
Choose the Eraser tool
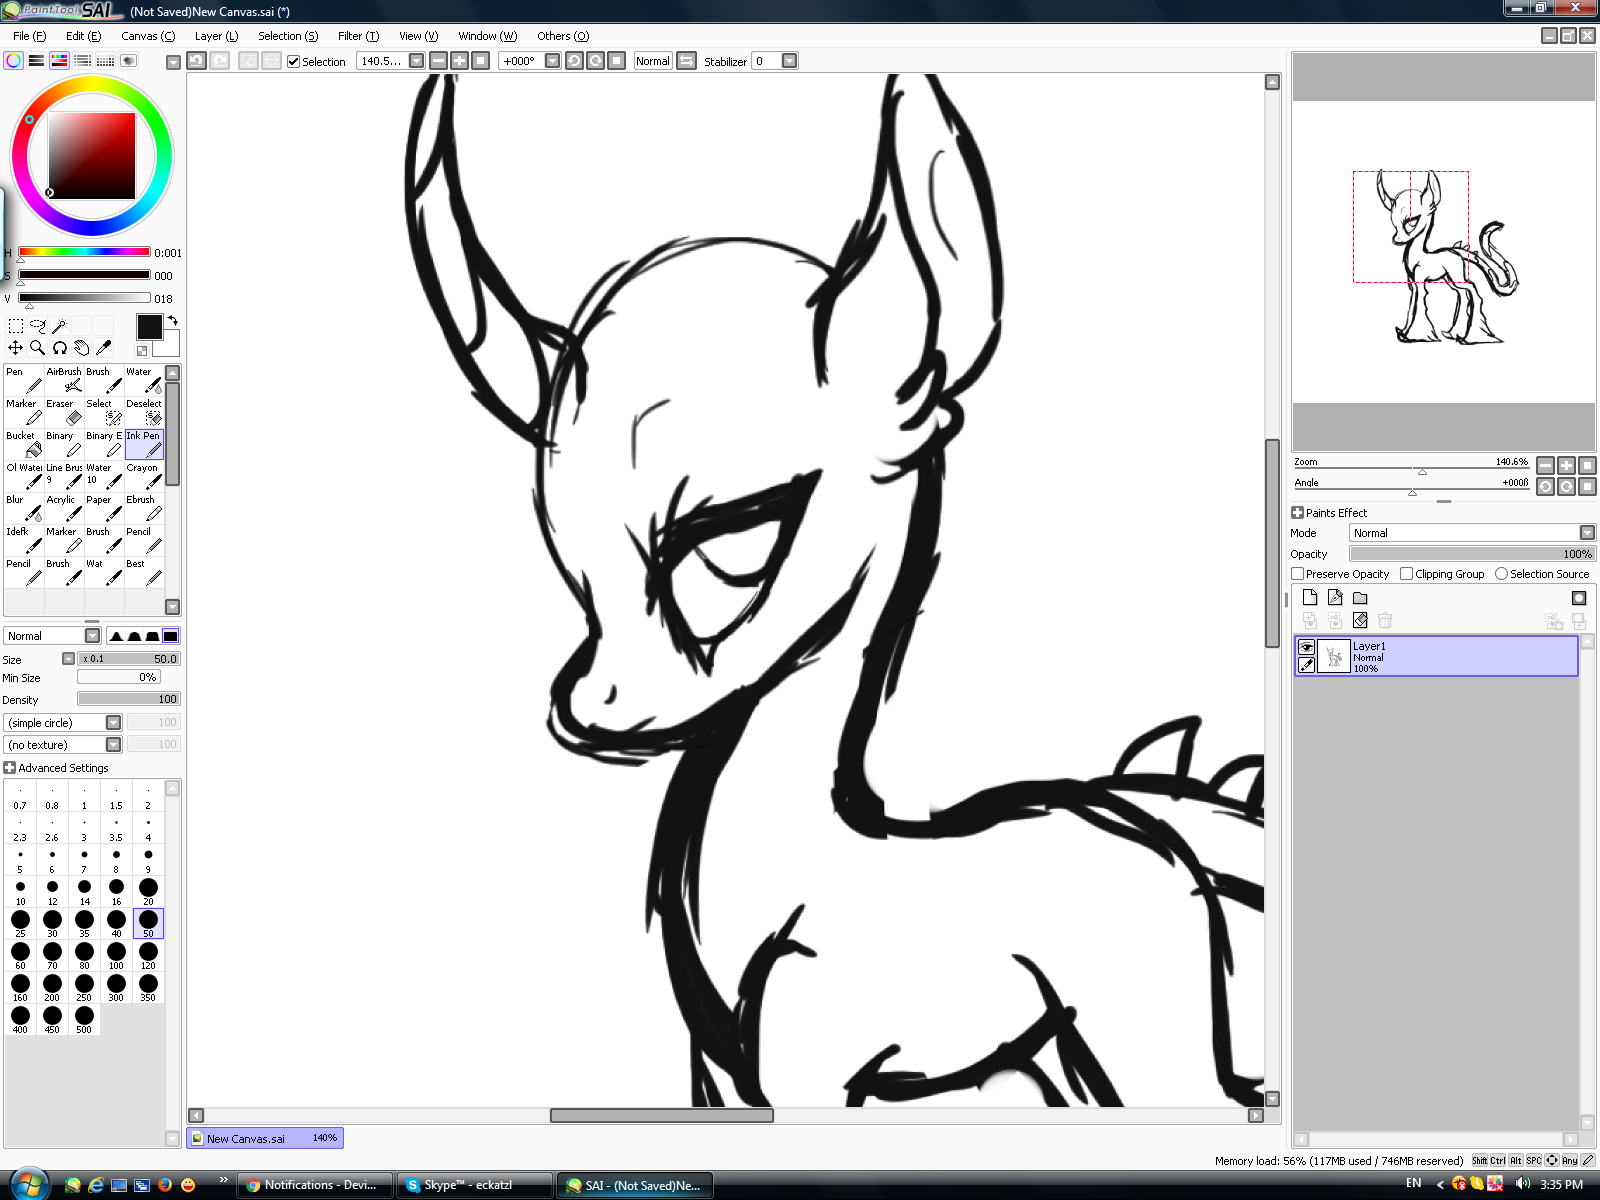click(x=64, y=412)
